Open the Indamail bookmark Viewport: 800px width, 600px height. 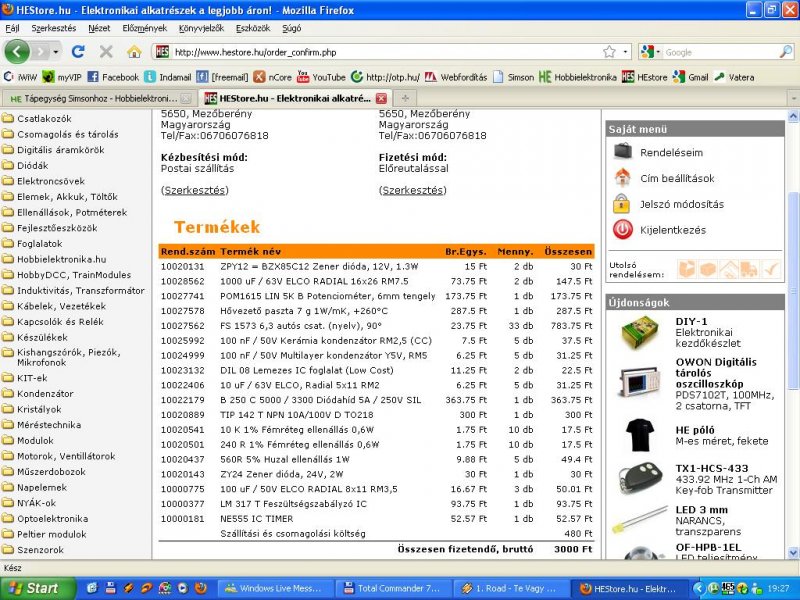(x=168, y=77)
